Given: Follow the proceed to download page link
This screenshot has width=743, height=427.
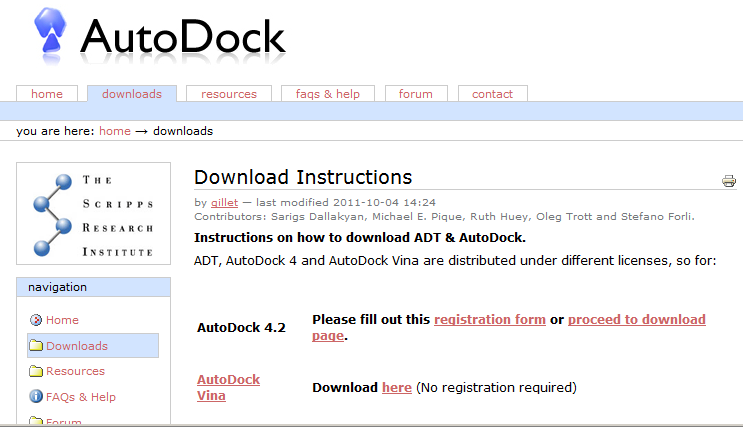Looking at the screenshot, I should (636, 320).
